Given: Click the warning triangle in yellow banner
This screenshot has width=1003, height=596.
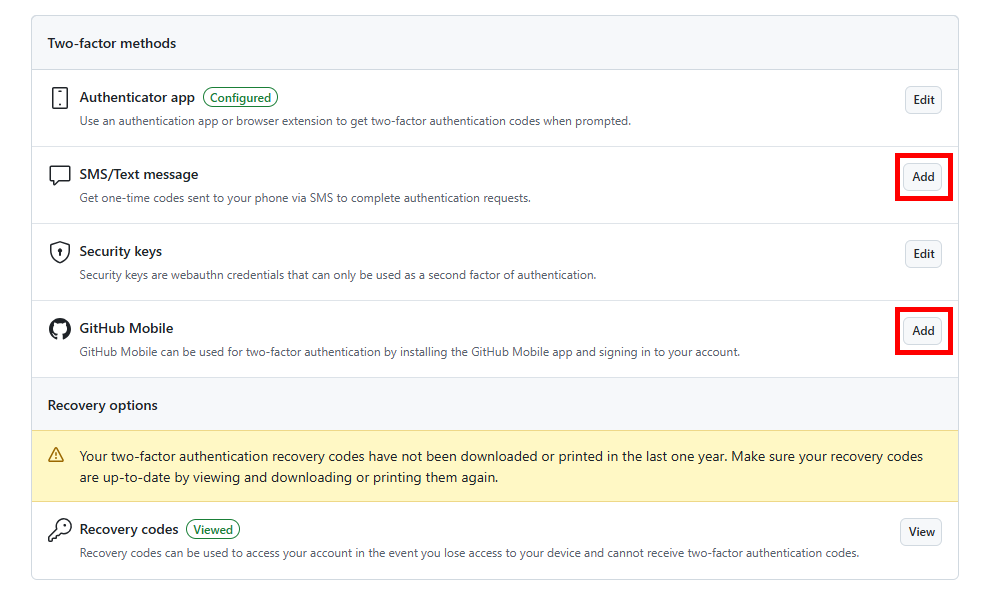Looking at the screenshot, I should pyautogui.click(x=56, y=456).
